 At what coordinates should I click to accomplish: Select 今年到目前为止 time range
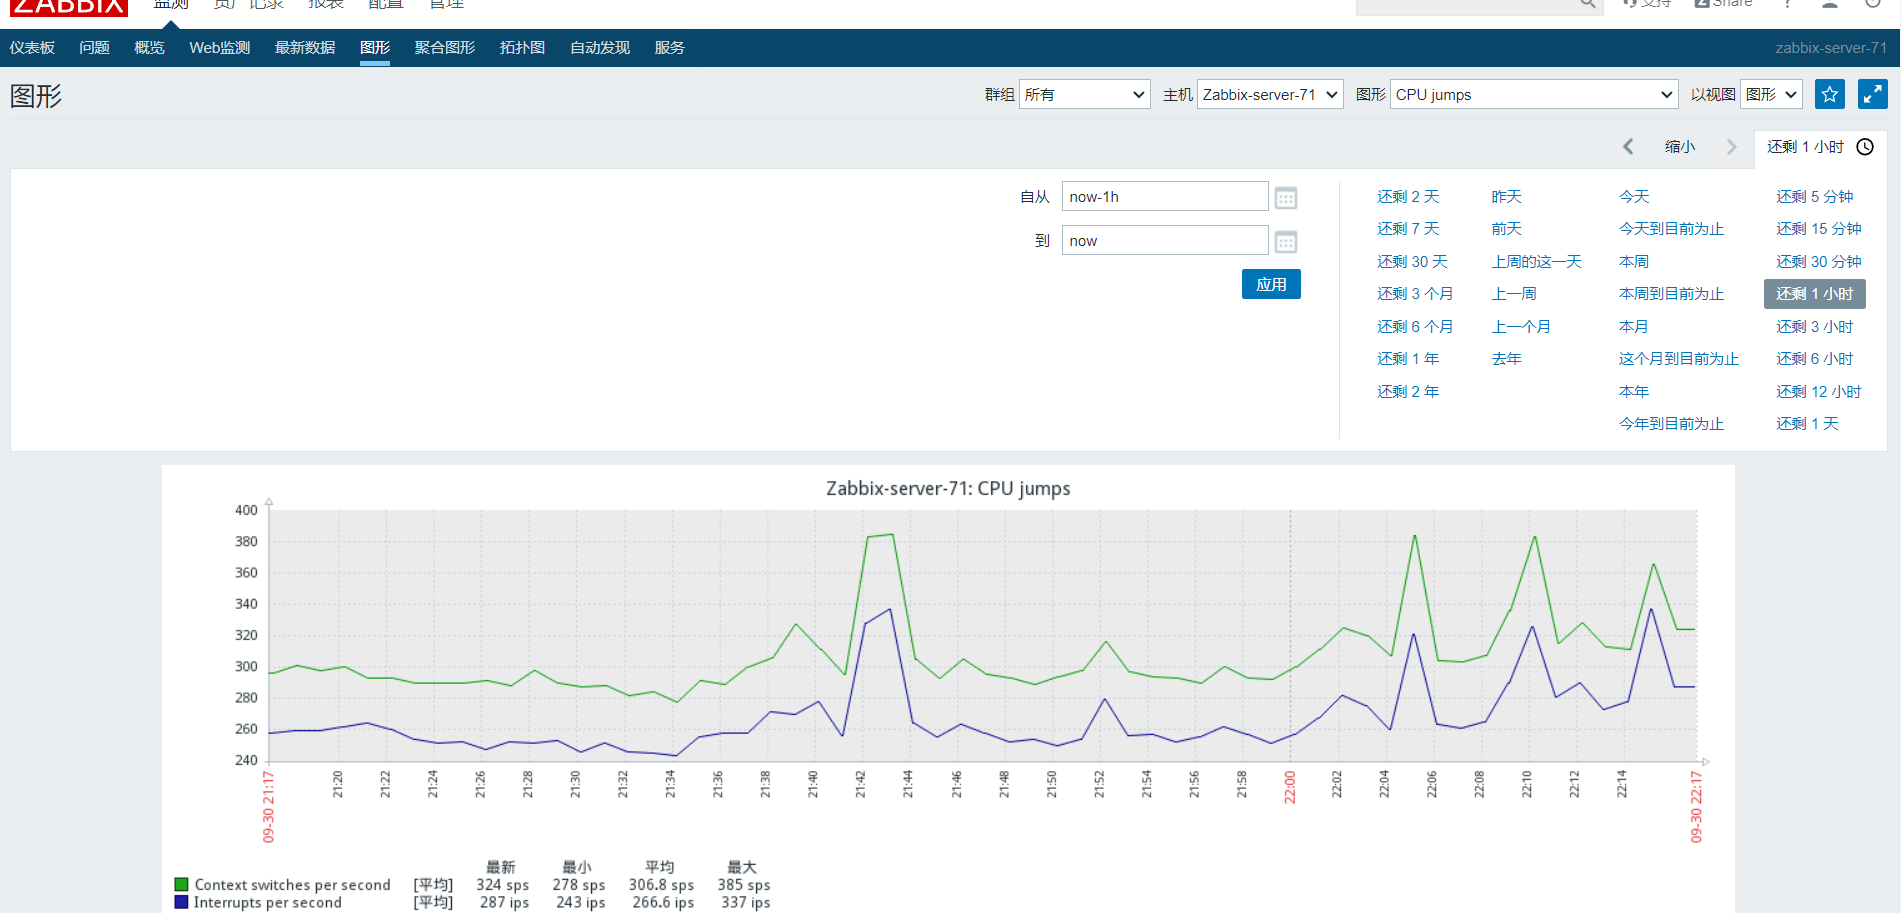pos(1671,424)
